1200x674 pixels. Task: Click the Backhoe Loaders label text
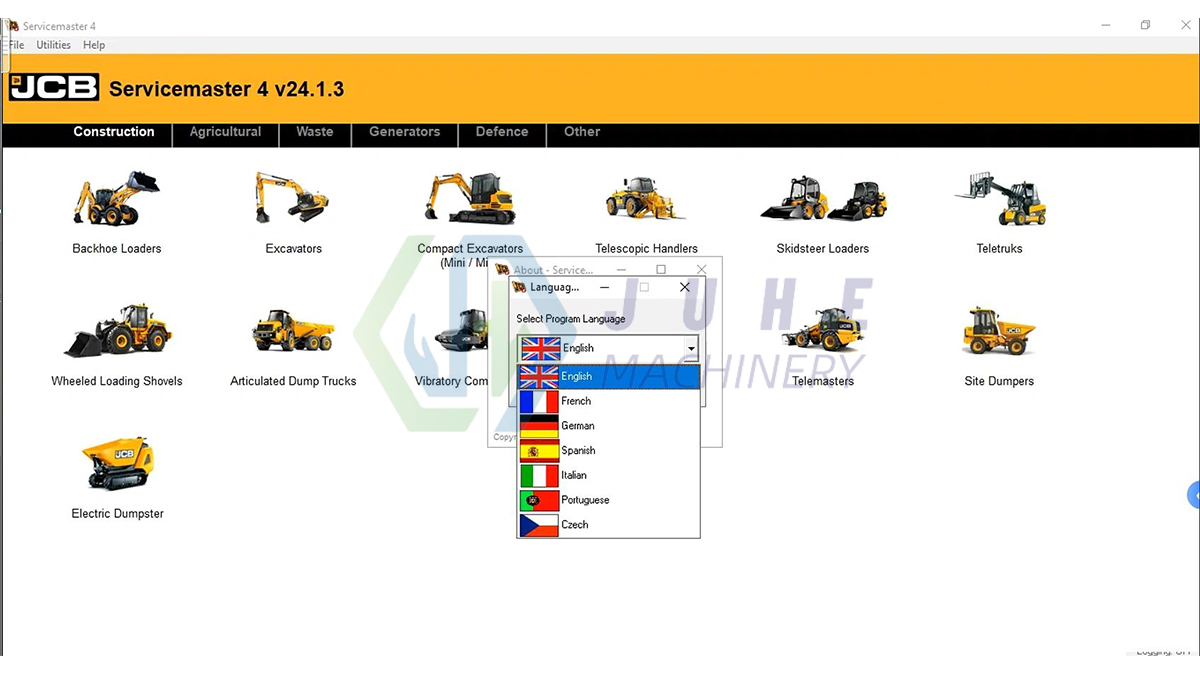[117, 249]
